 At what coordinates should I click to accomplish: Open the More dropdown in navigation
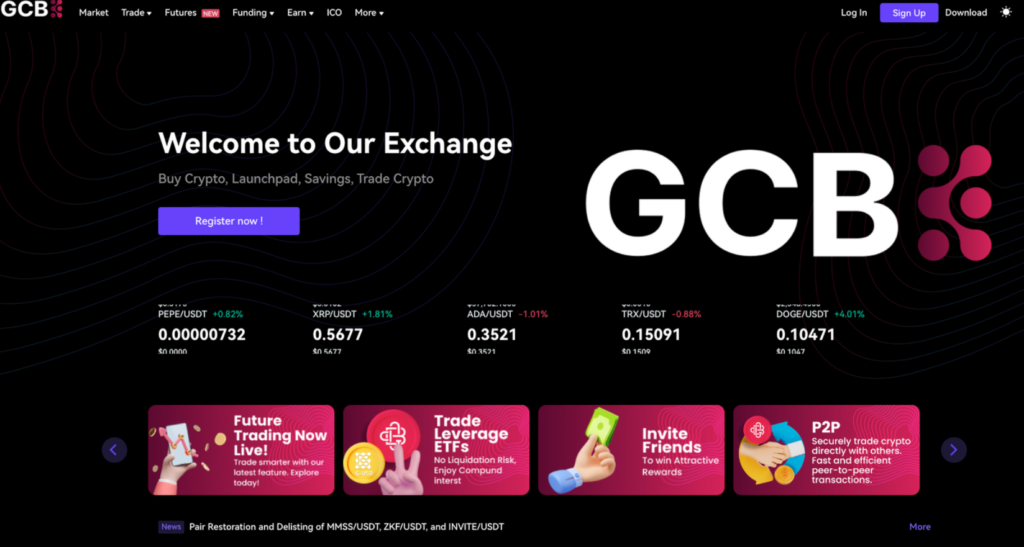click(368, 13)
